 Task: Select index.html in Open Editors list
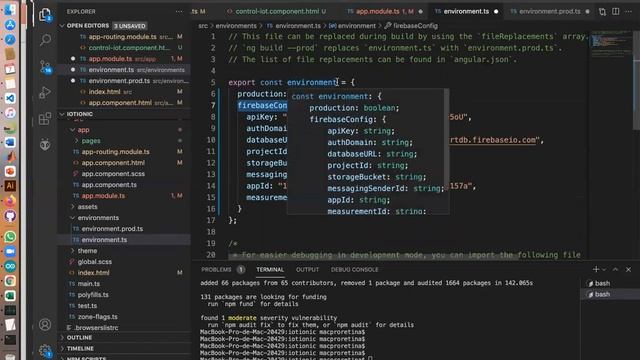click(104, 92)
